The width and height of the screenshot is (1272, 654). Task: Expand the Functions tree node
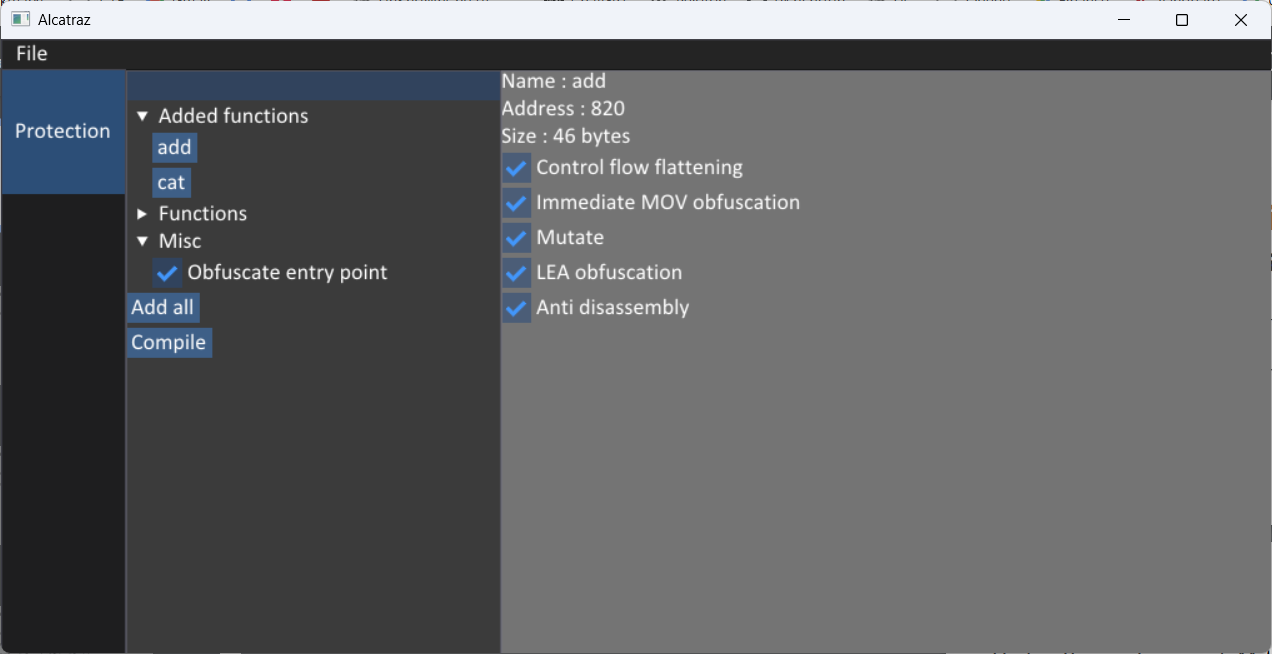pyautogui.click(x=142, y=214)
